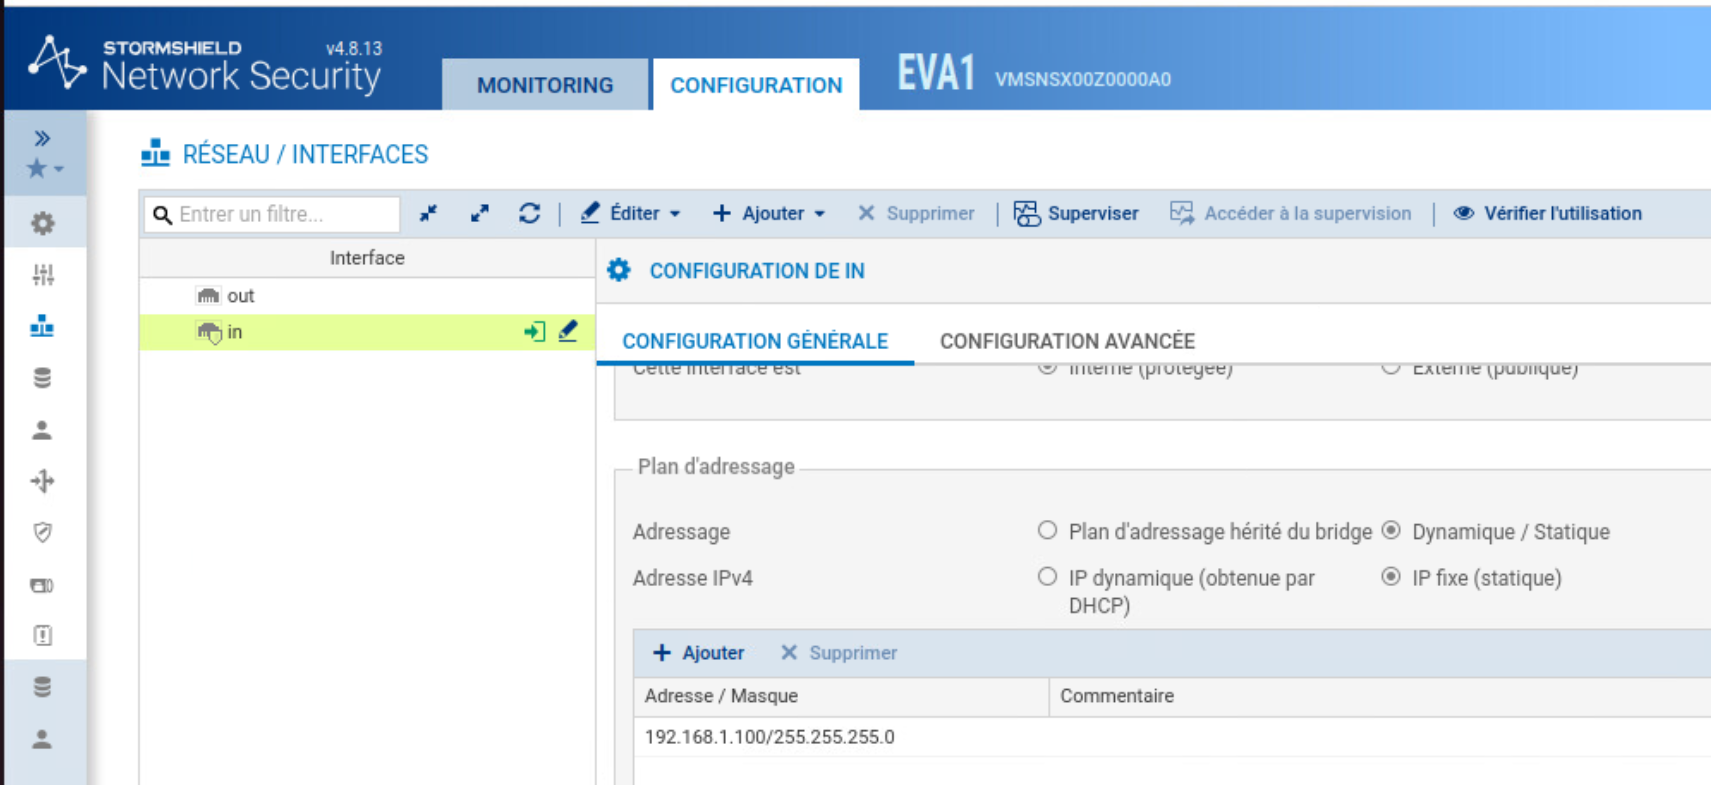Click the pencil edit icon on the in row
1711x785 pixels.
(568, 331)
